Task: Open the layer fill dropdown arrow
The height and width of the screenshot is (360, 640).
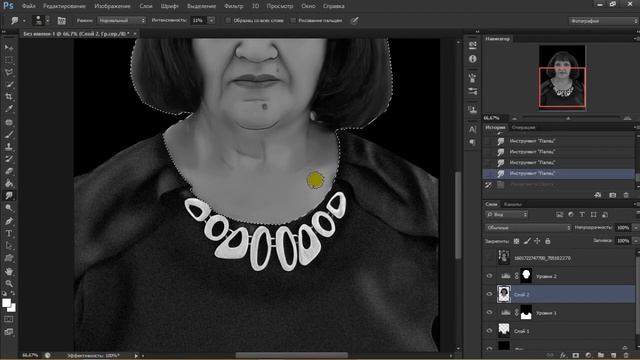Action: click(x=636, y=241)
